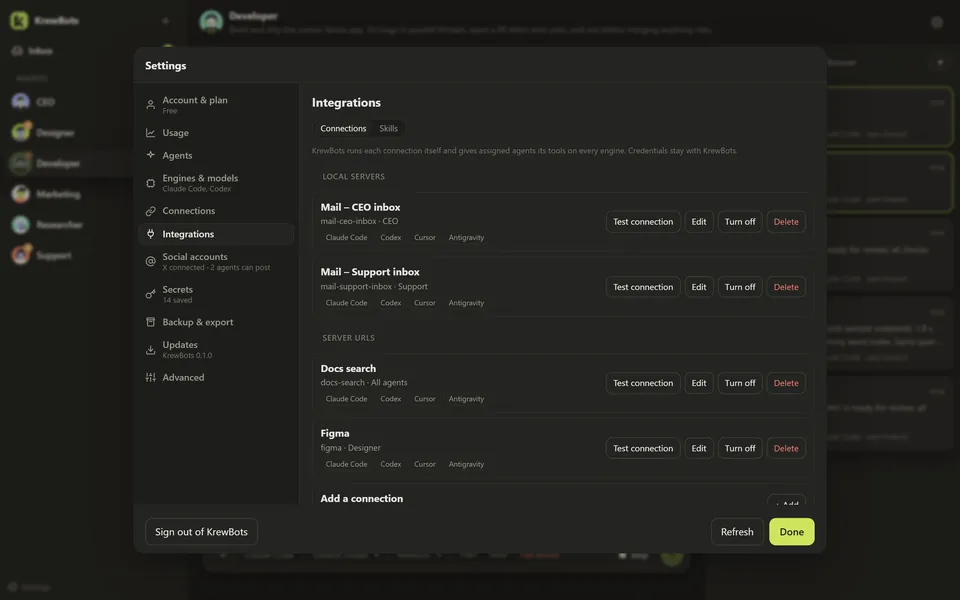Click the Antigravity tag under Figma
This screenshot has width=960, height=600.
[x=466, y=464]
